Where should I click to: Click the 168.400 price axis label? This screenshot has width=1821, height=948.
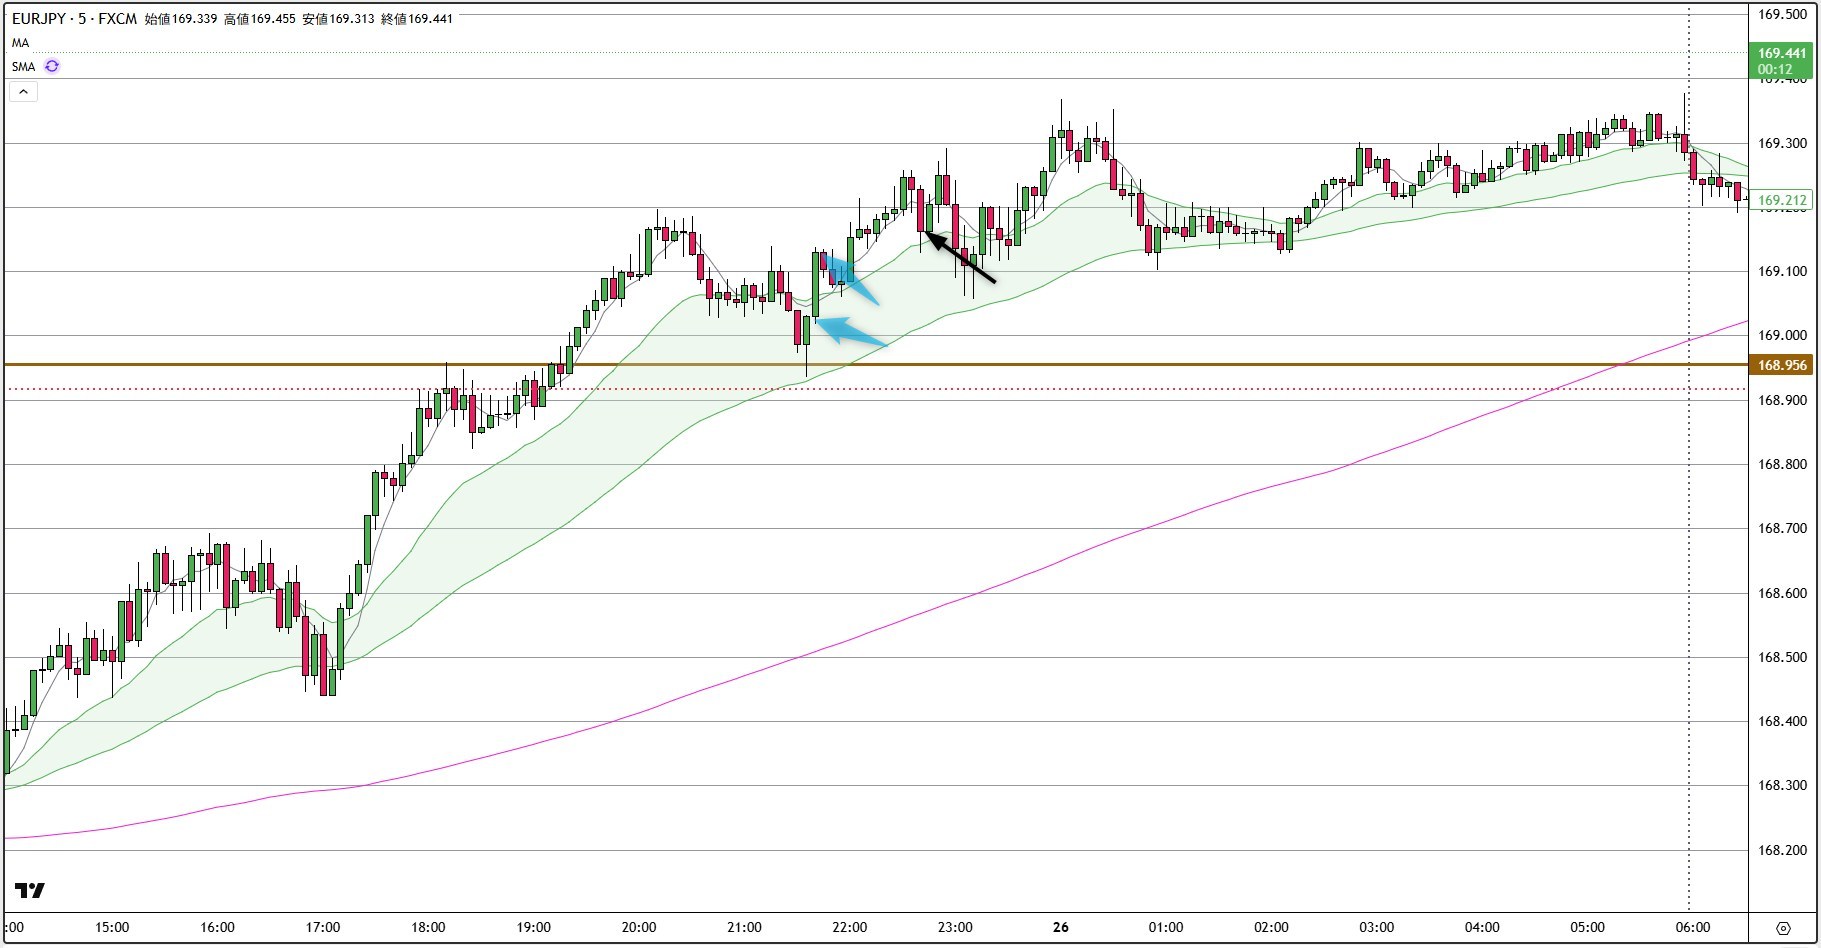tap(1782, 721)
